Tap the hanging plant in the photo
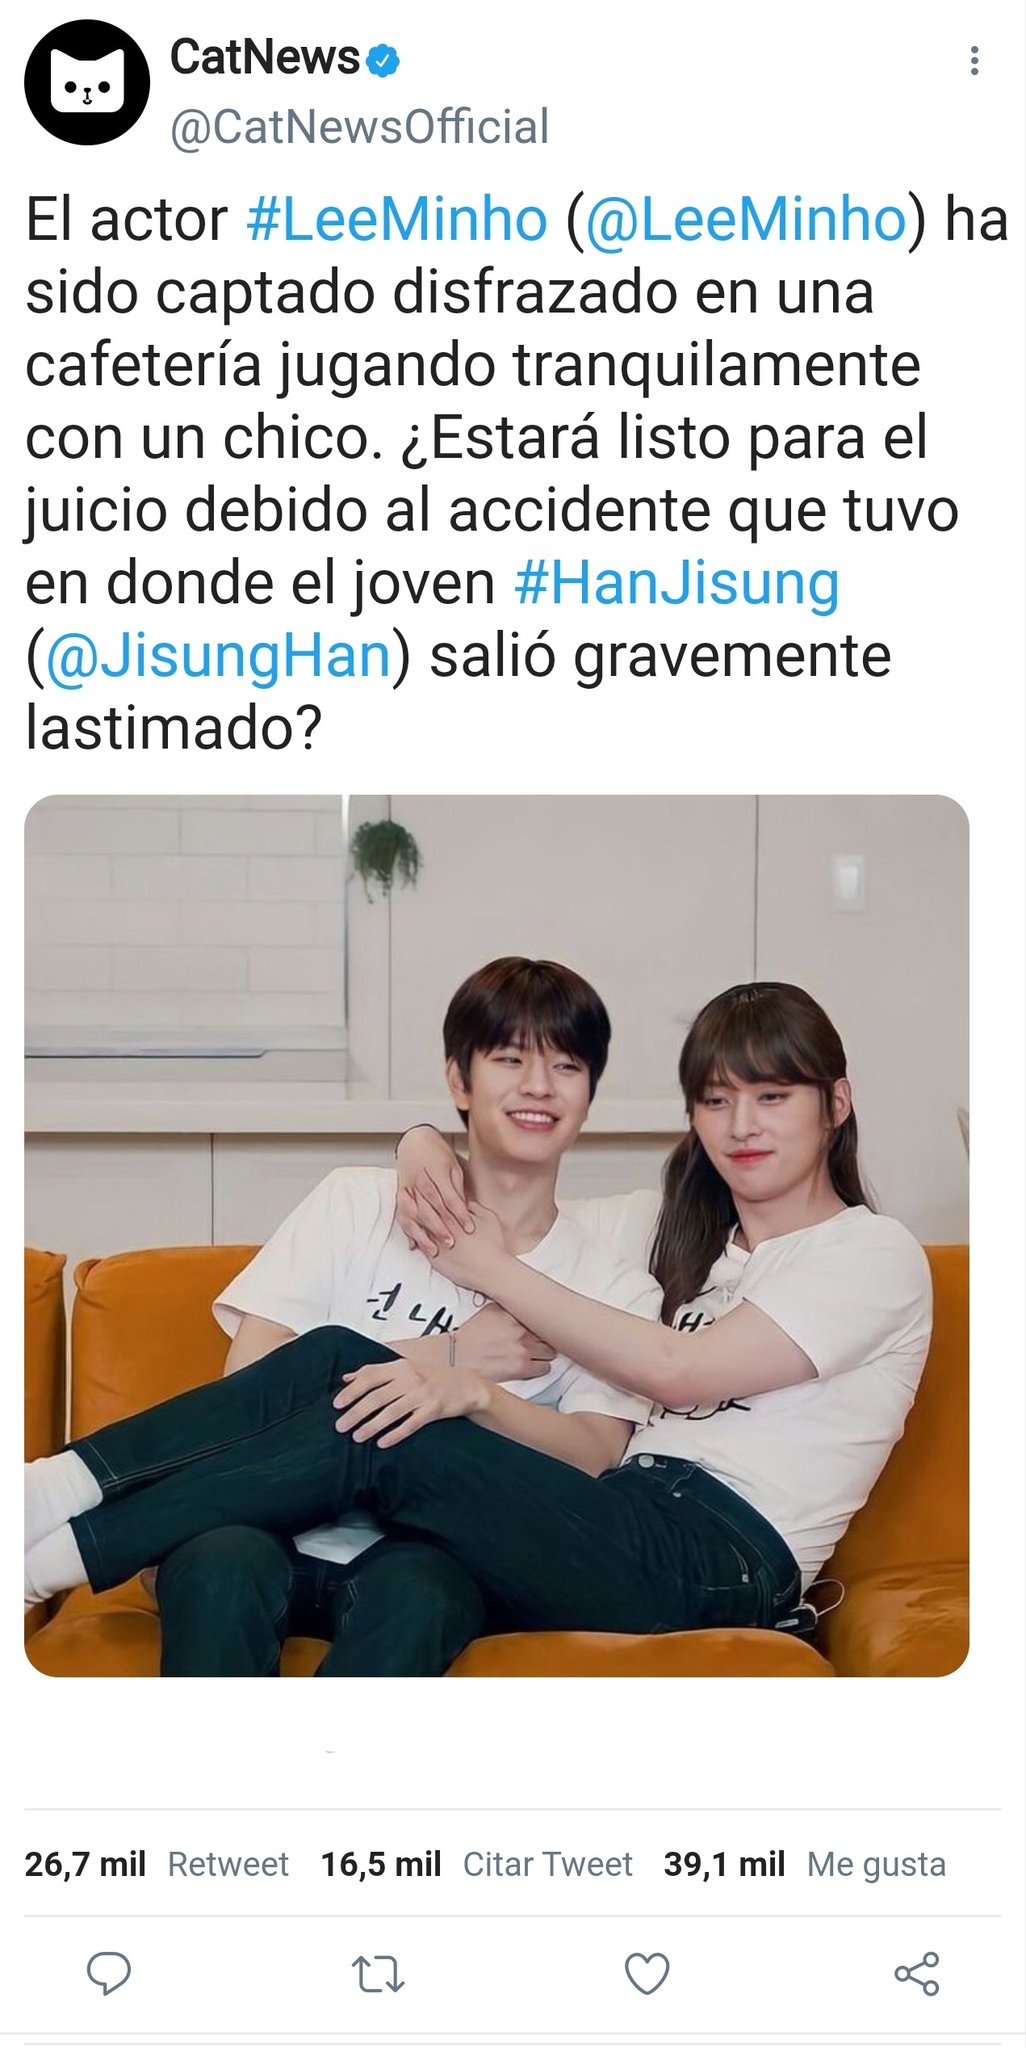 (x=384, y=856)
